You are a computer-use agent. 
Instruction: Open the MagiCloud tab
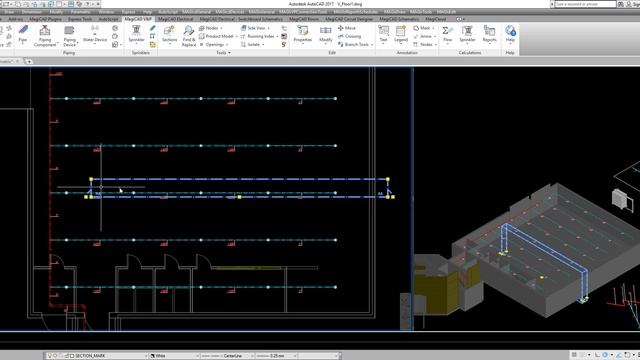436,19
